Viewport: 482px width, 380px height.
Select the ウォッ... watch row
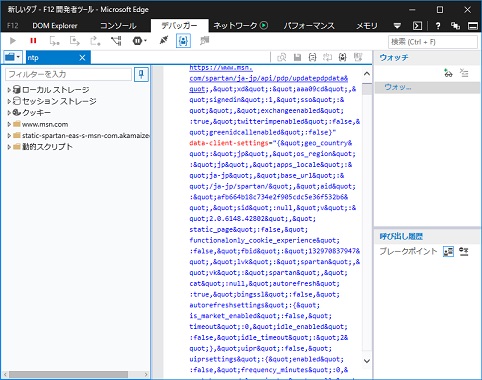click(x=428, y=87)
